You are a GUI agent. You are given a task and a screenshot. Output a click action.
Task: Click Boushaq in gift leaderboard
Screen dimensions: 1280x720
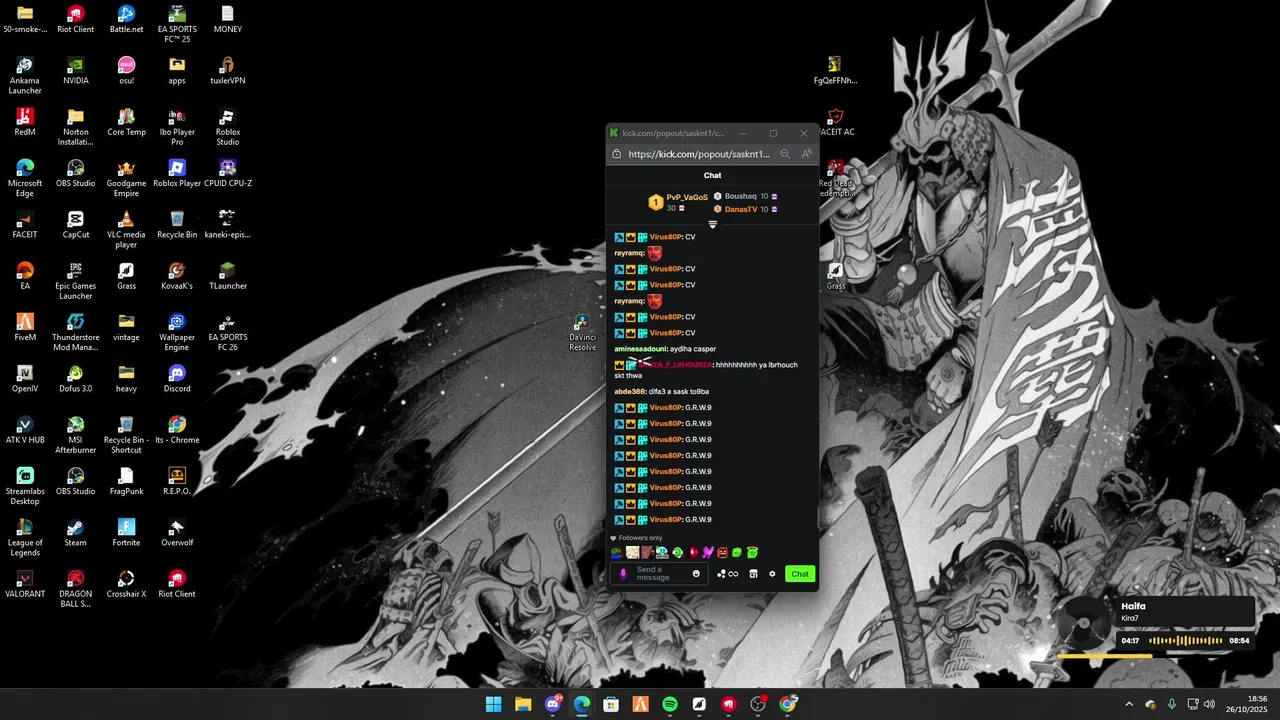[x=740, y=196]
